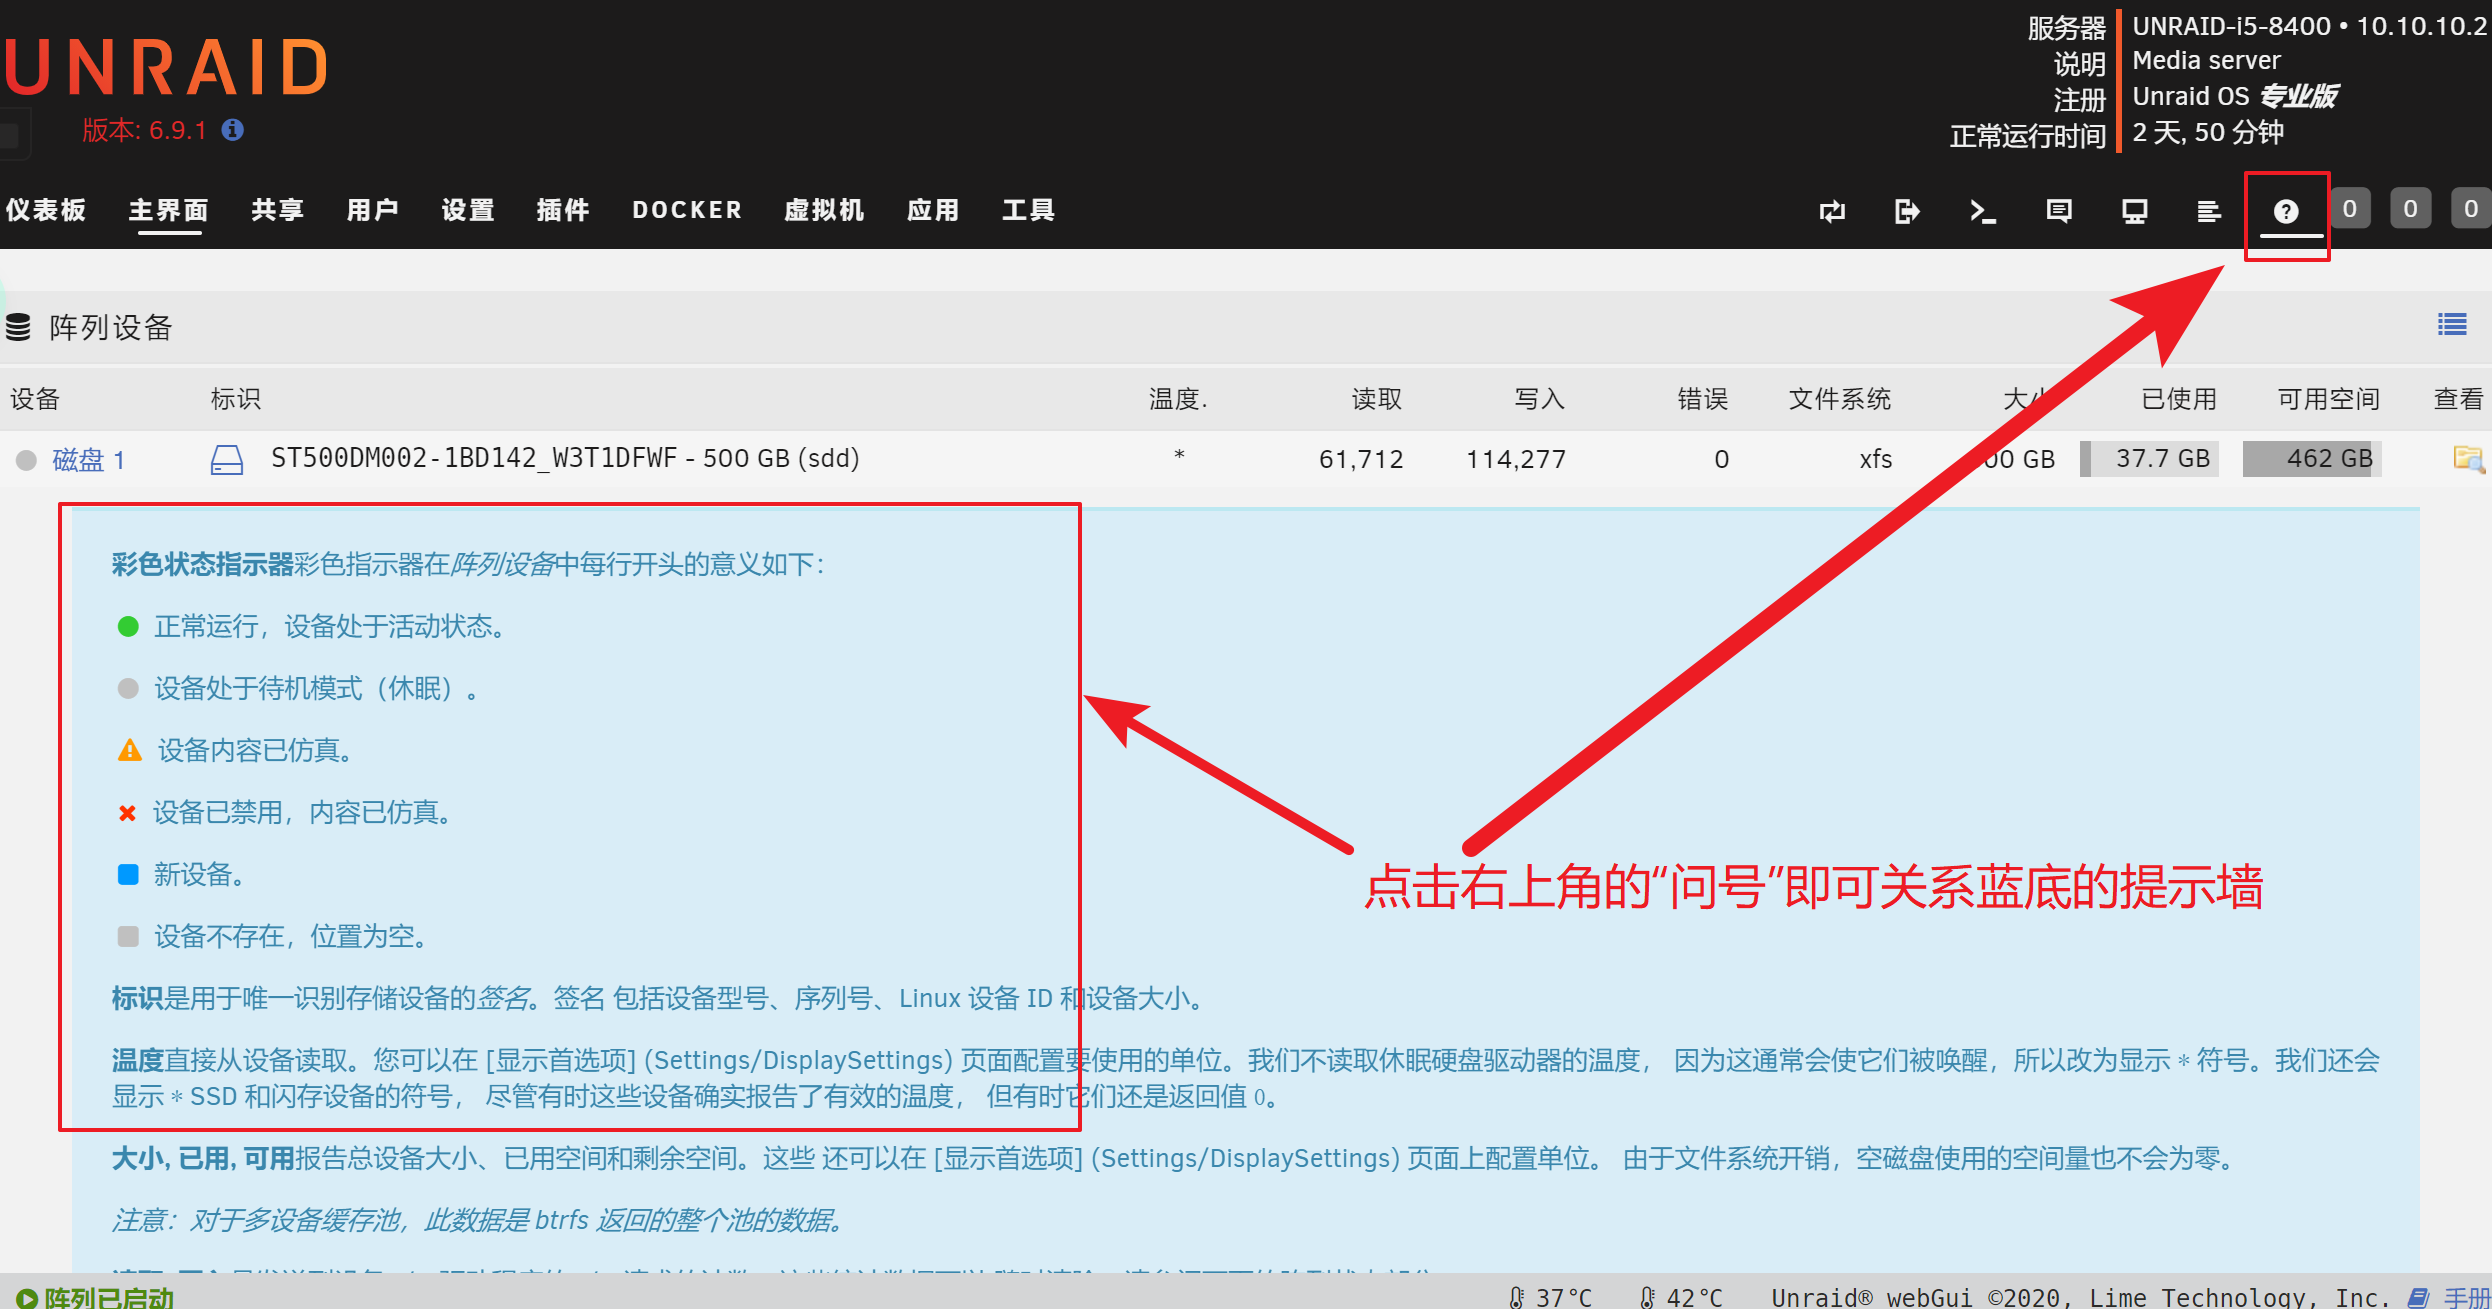Click the 37.7 GB used space bar
2492x1309 pixels.
point(2149,459)
